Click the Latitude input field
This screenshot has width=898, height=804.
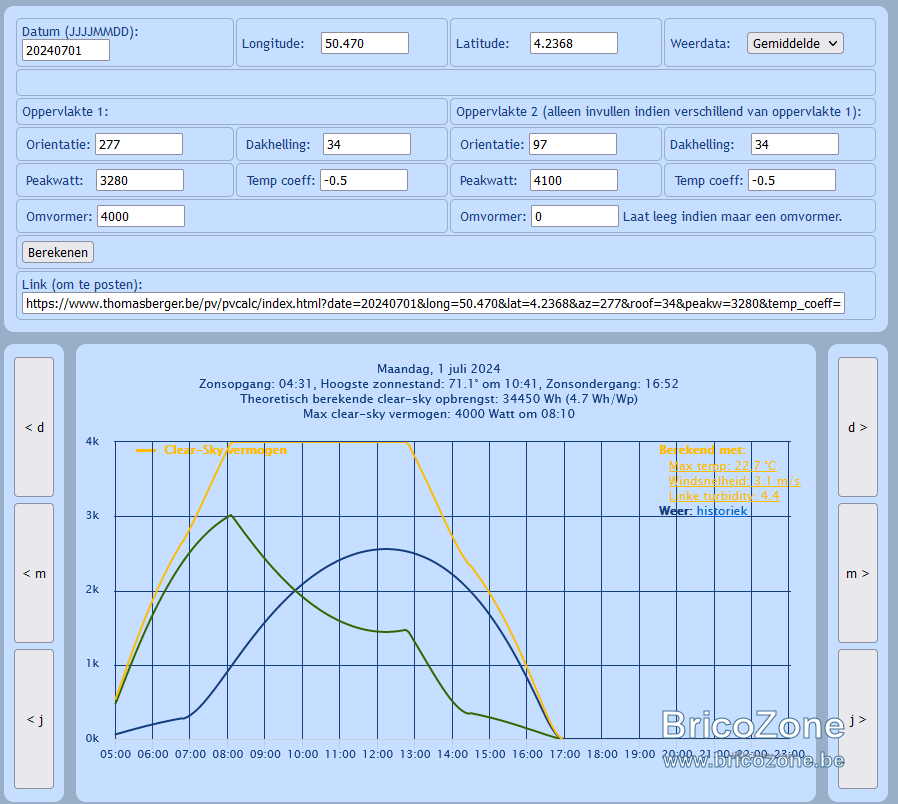click(x=574, y=44)
